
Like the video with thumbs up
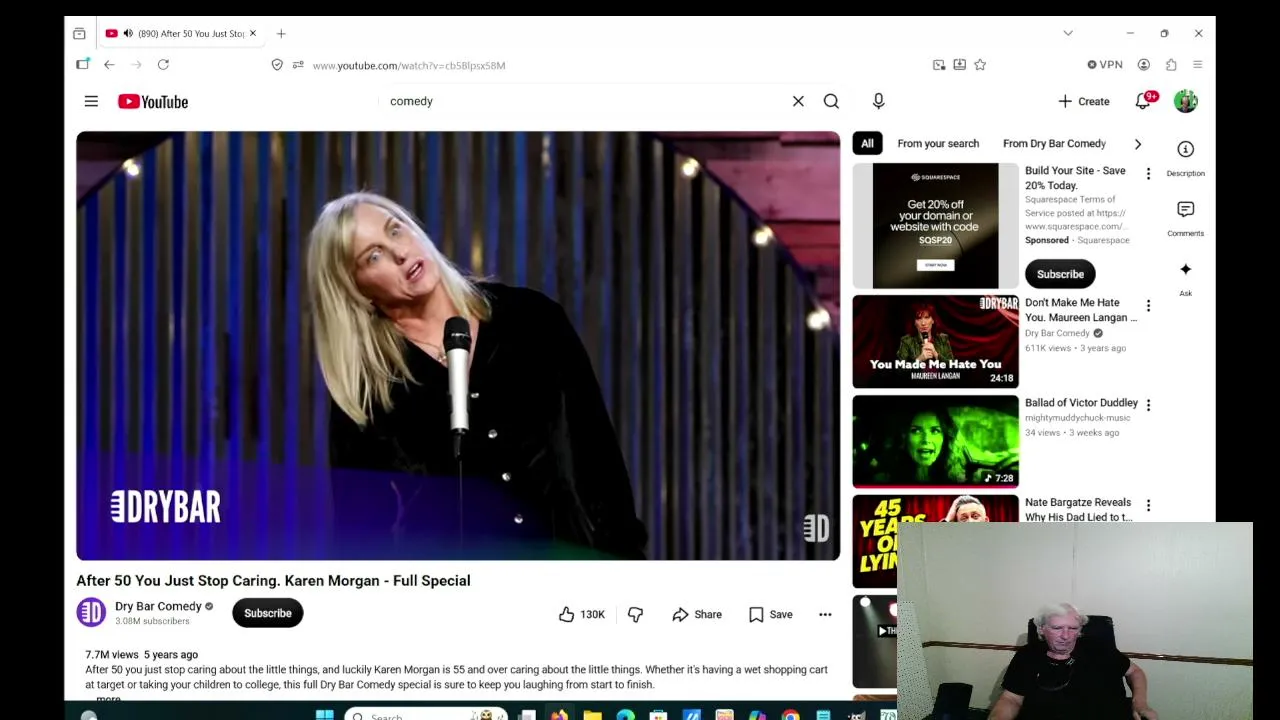[581, 614]
